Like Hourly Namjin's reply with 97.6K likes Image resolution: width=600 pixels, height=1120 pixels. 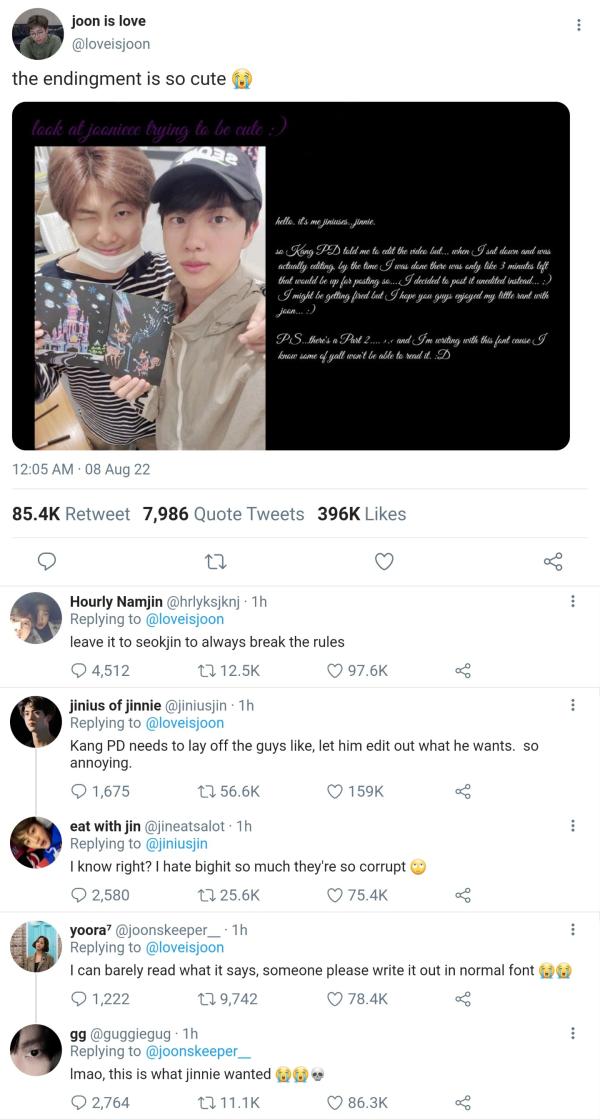(357, 671)
